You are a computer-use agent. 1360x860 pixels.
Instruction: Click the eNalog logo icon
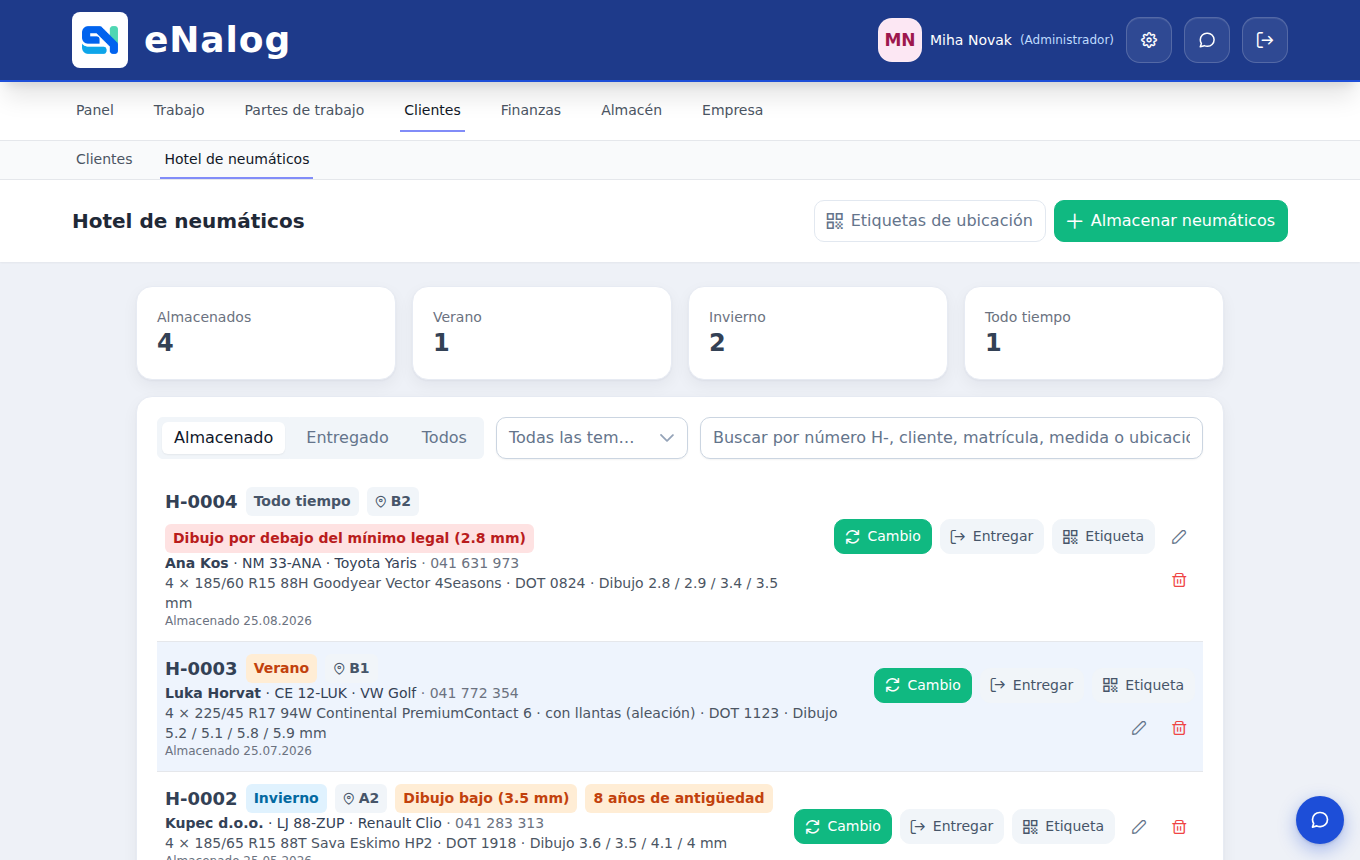[100, 40]
